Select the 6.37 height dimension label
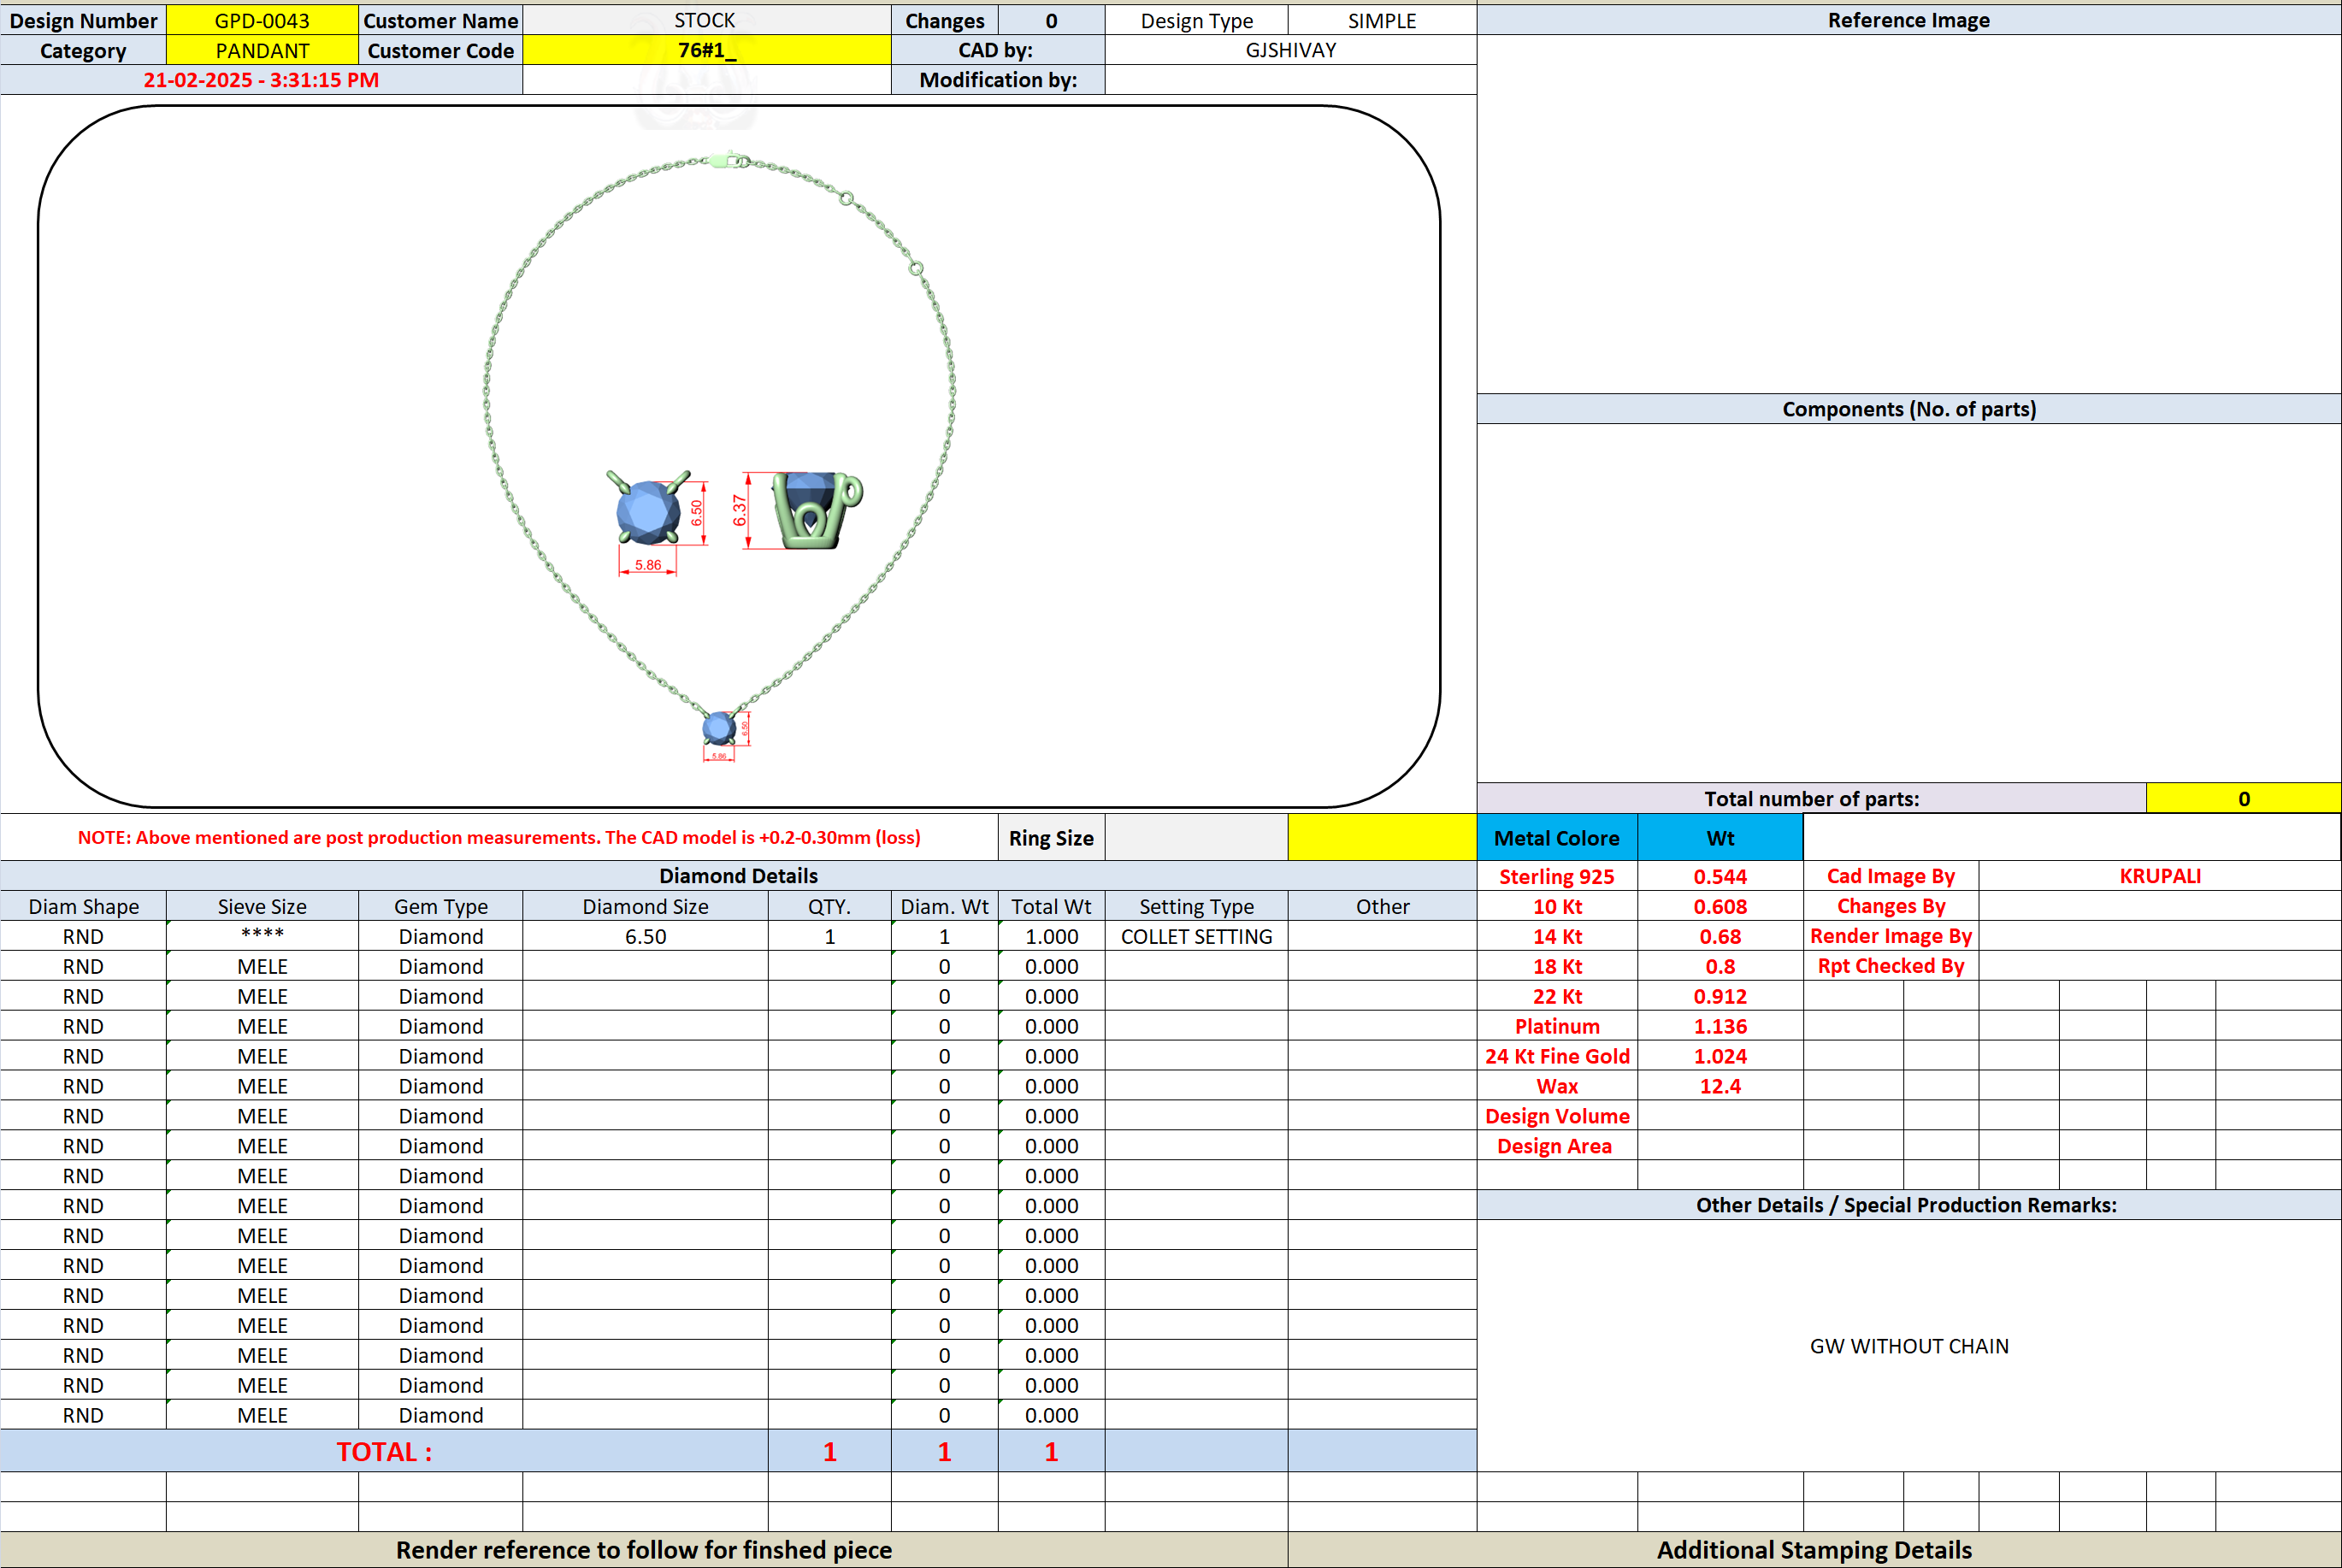The image size is (2342, 1568). 739,510
